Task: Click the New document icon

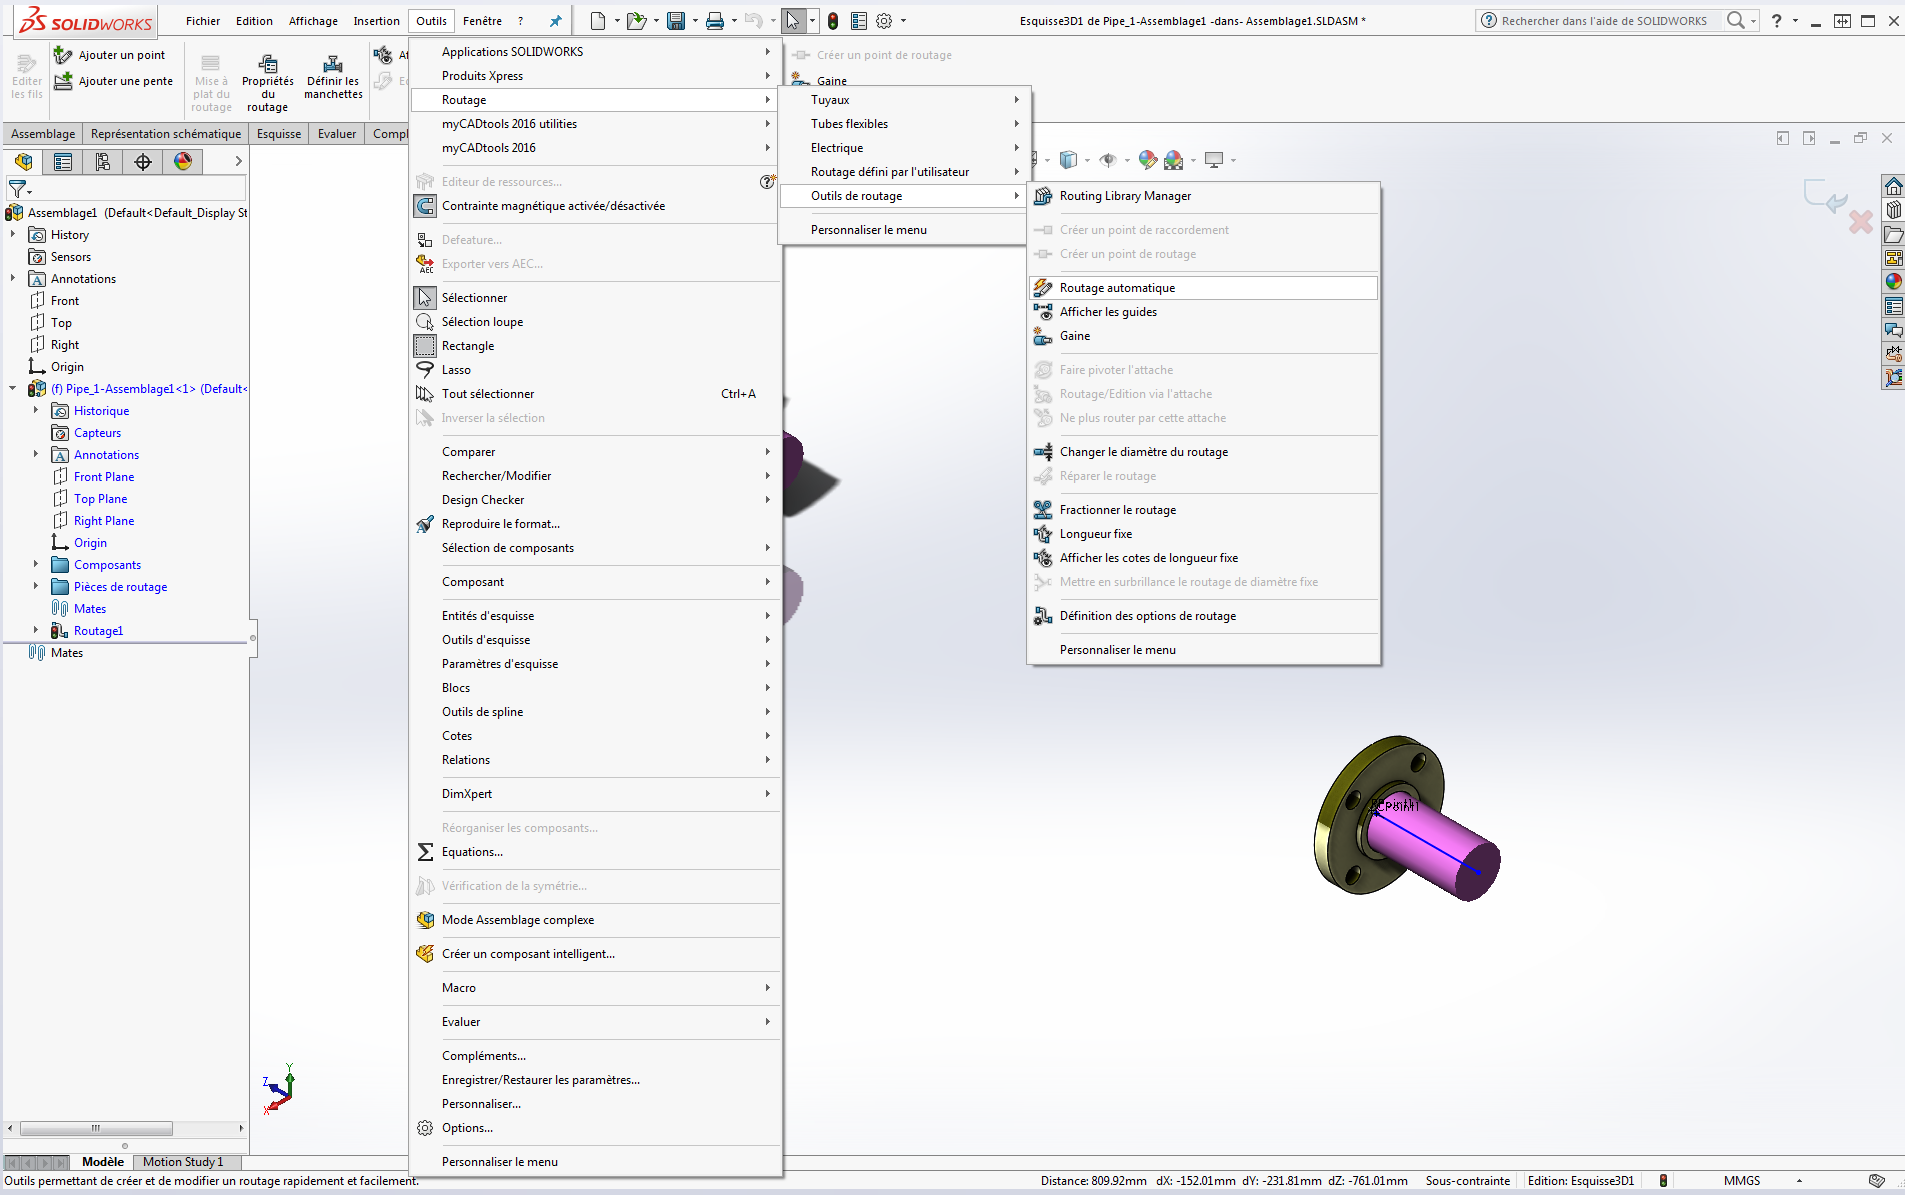Action: tap(598, 21)
